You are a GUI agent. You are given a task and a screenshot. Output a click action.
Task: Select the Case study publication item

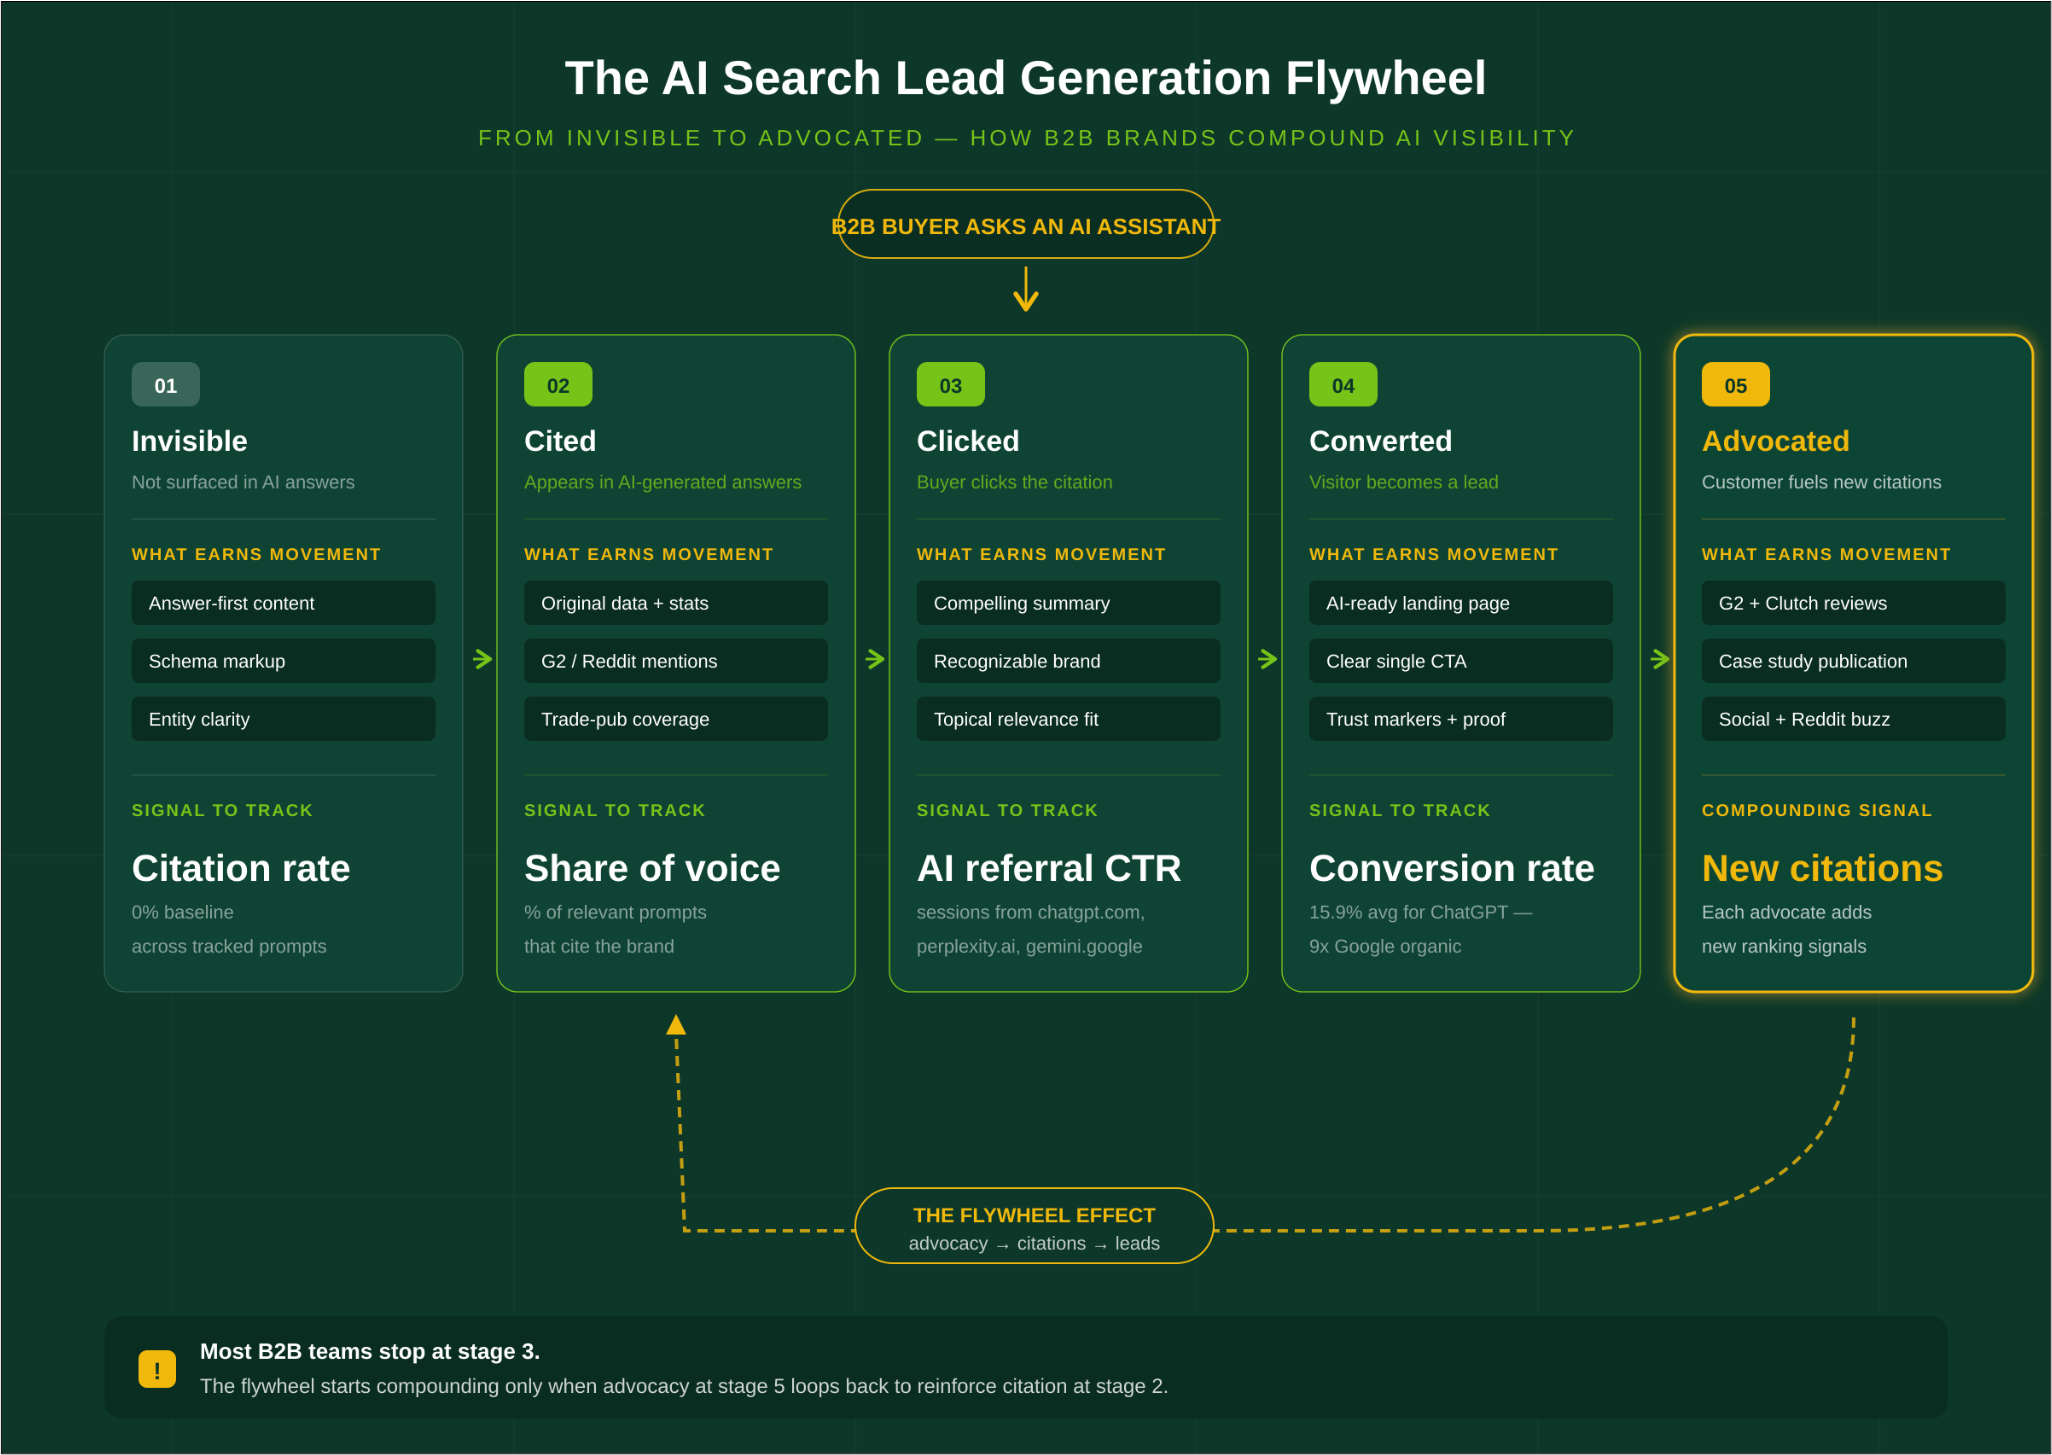1853,661
